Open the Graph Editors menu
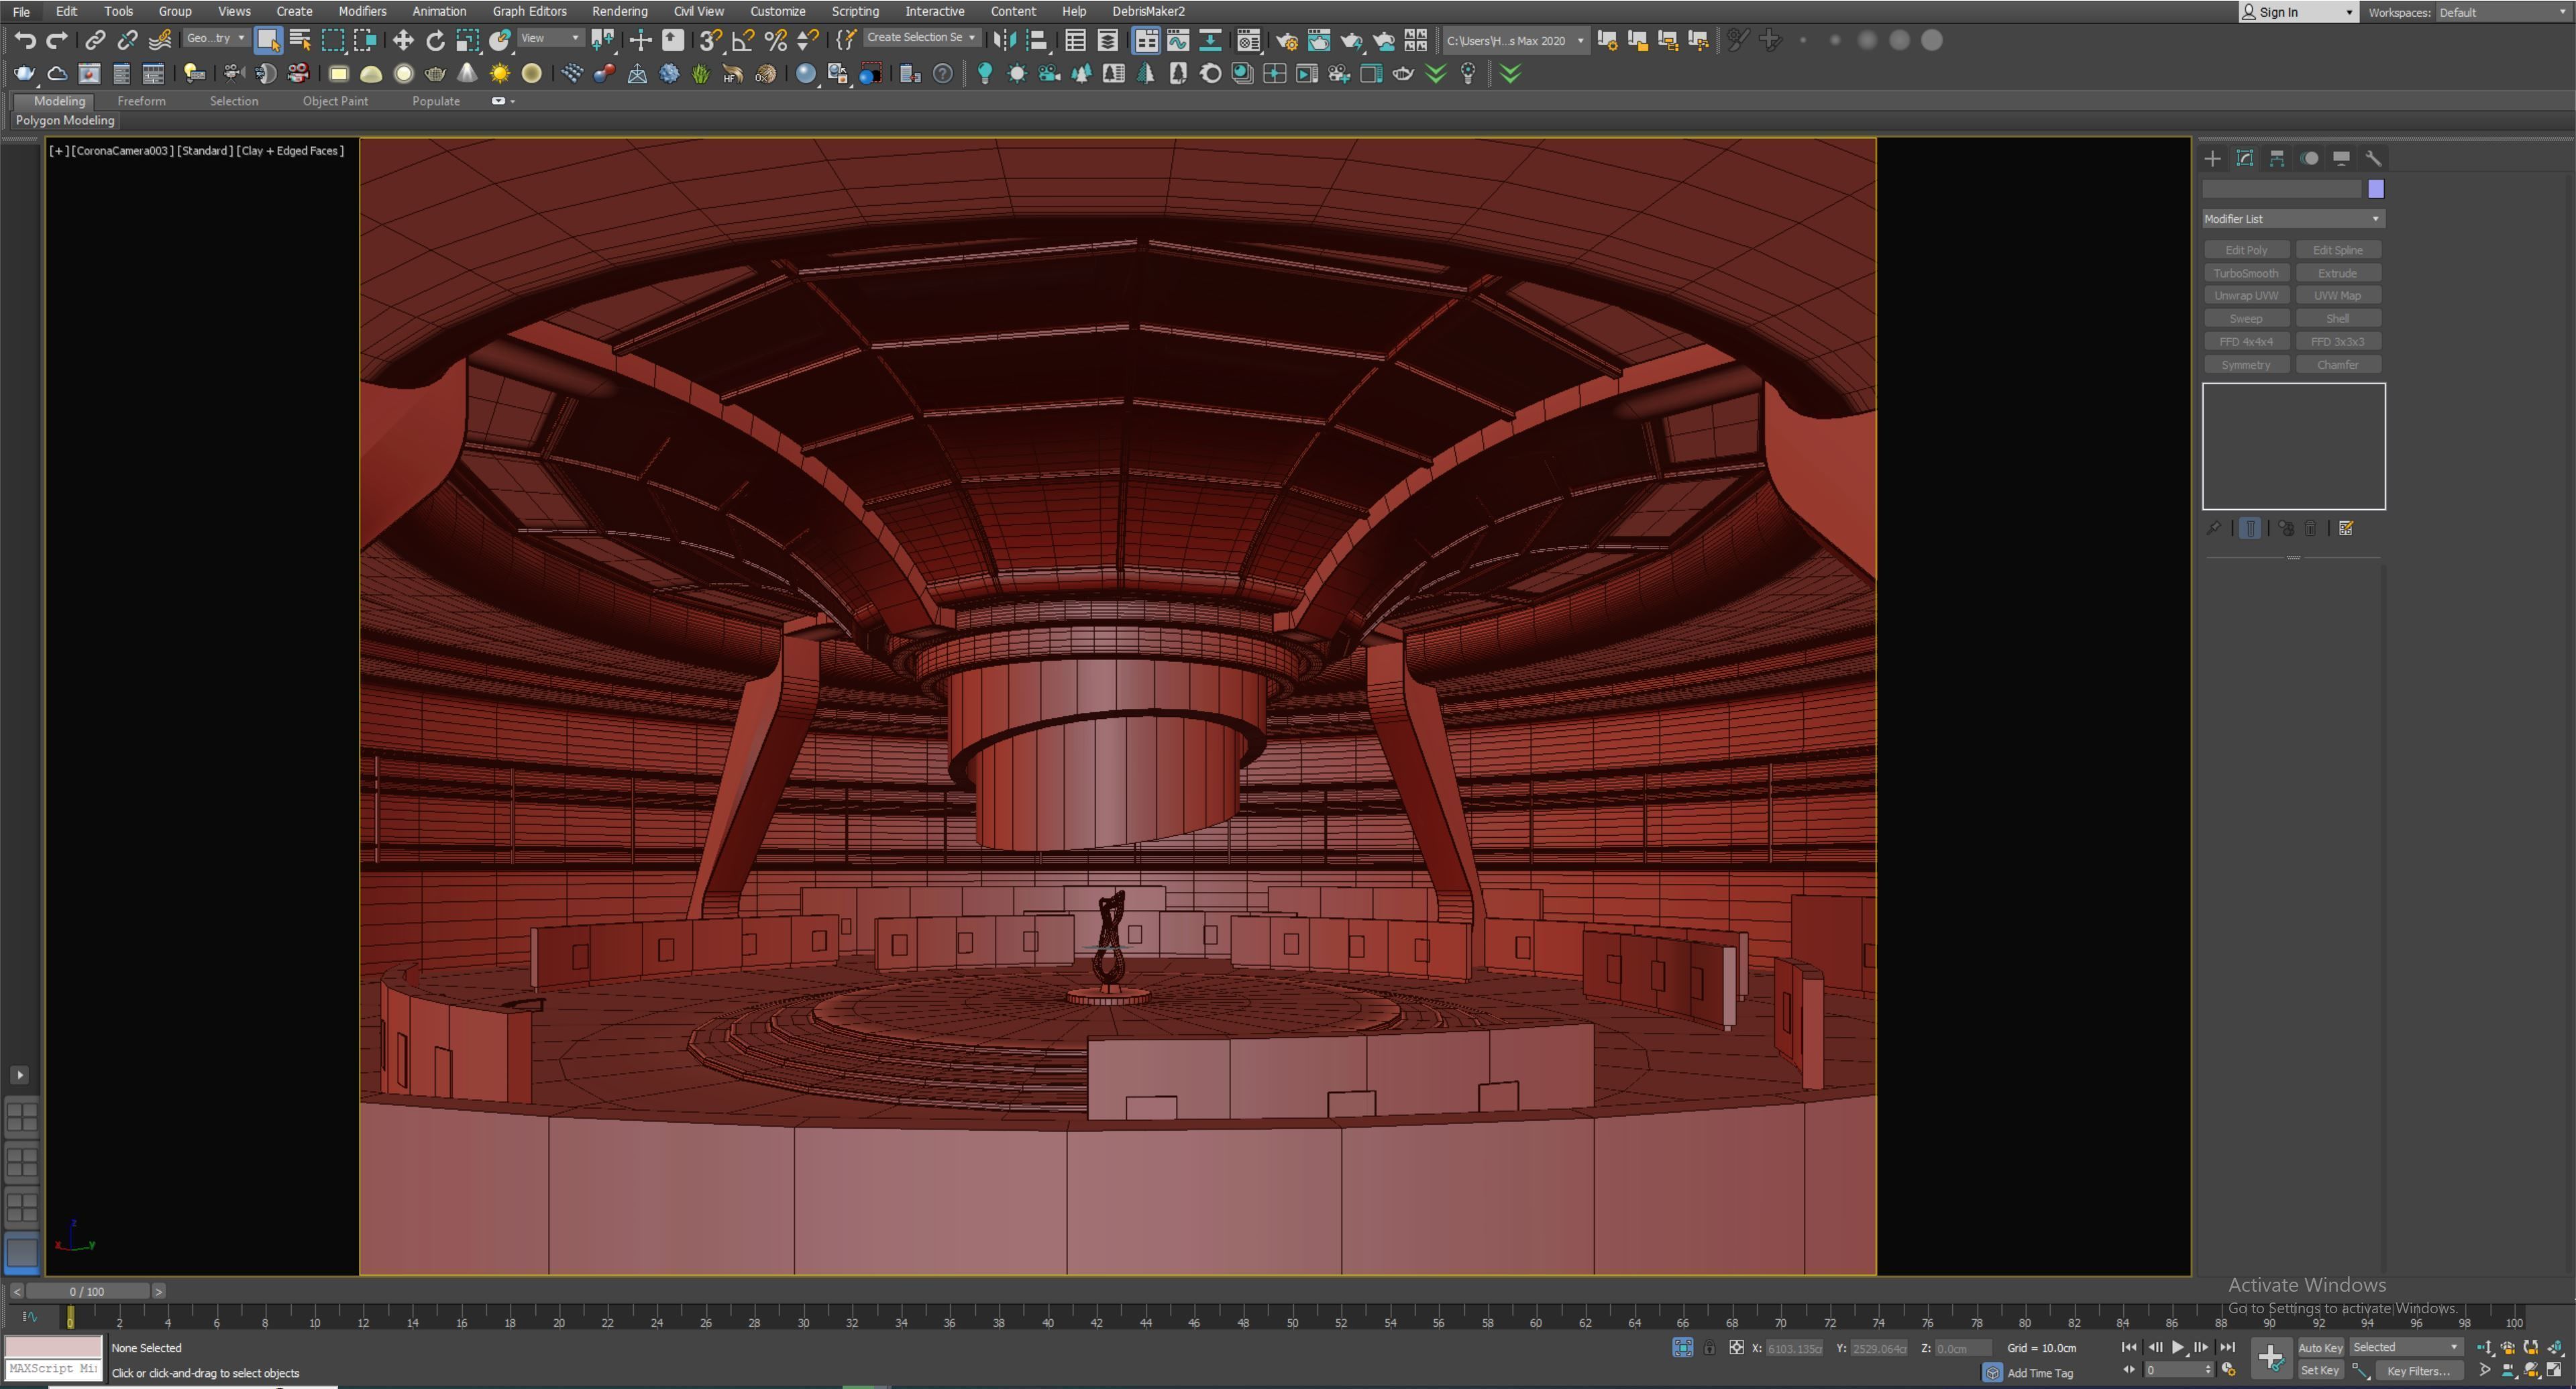The image size is (2576, 1389). point(529,11)
